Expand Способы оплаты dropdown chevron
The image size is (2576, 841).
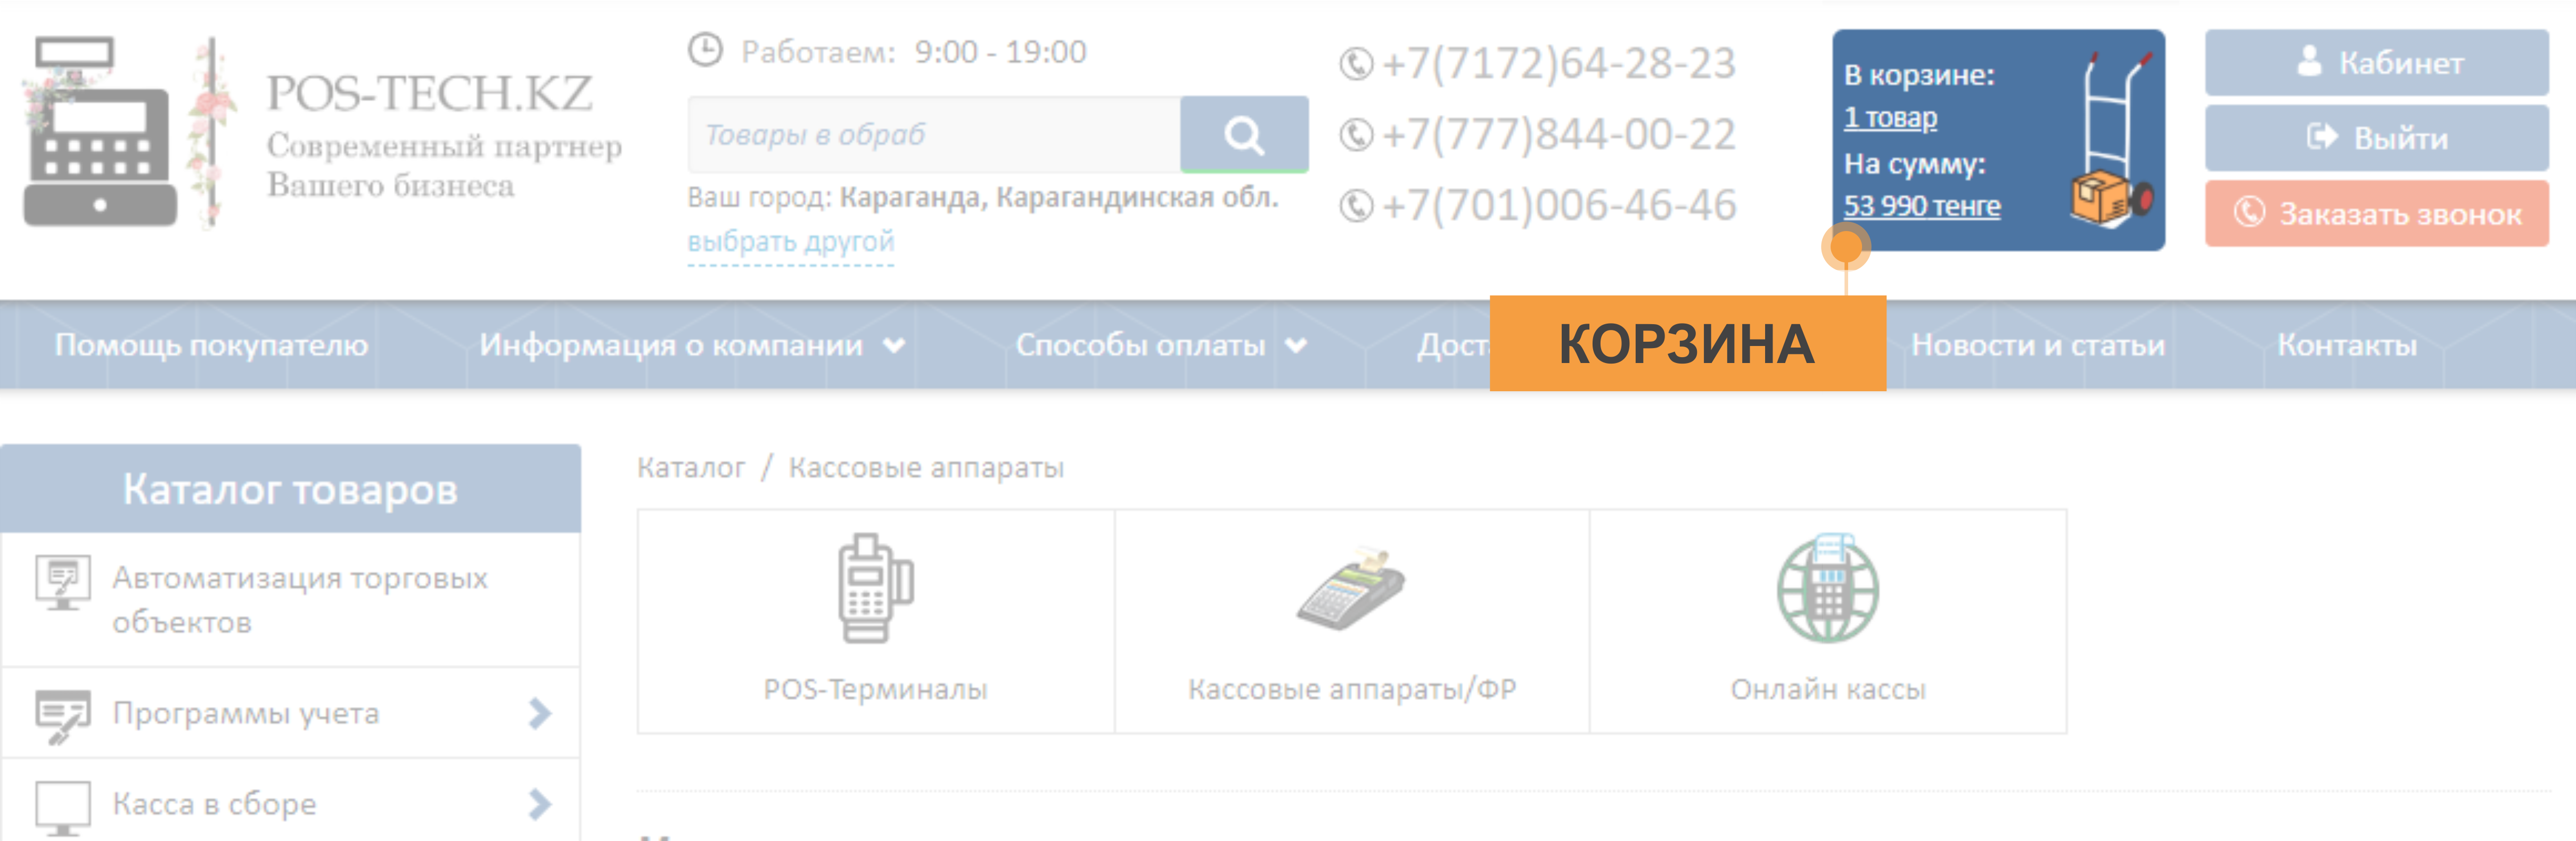tap(1296, 346)
